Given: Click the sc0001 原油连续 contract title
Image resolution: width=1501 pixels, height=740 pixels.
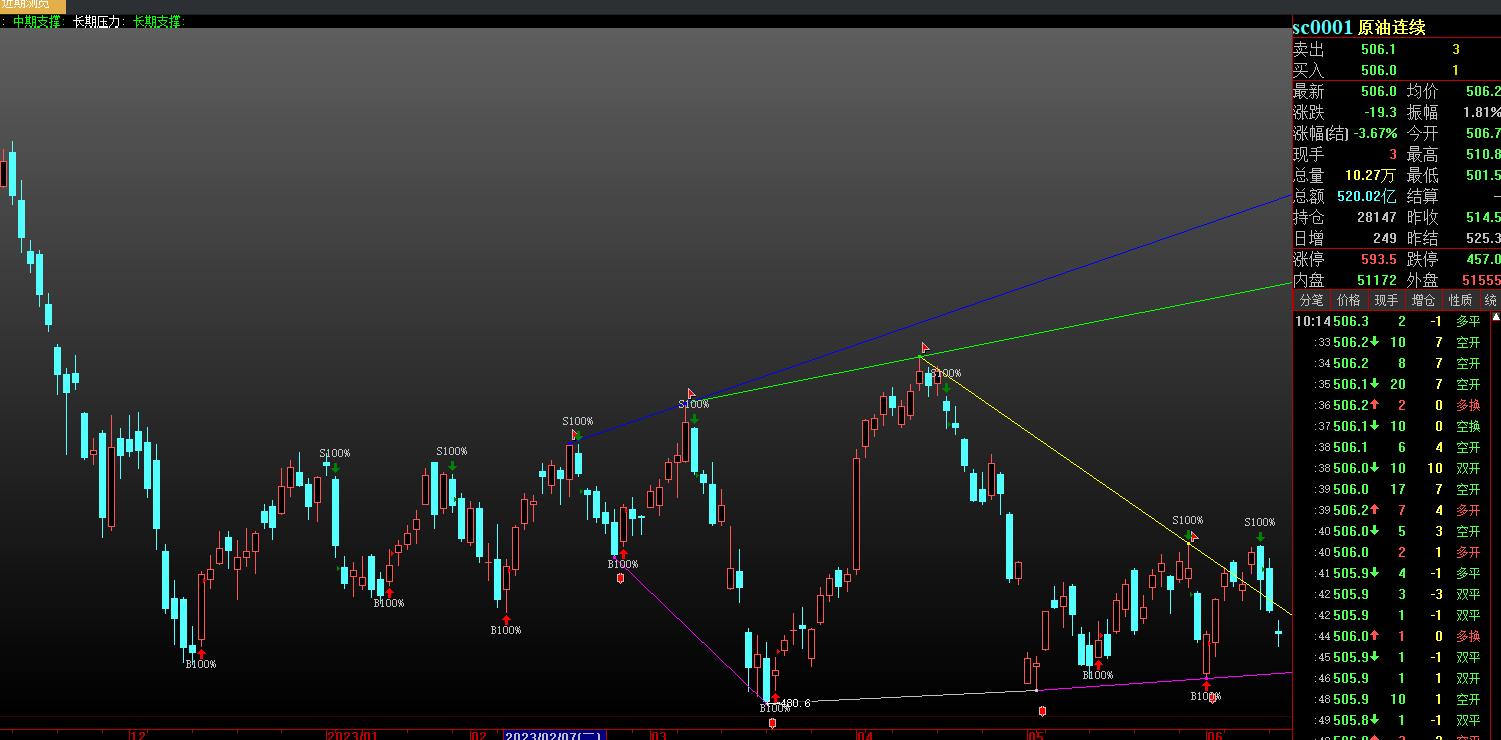Looking at the screenshot, I should click(1359, 28).
